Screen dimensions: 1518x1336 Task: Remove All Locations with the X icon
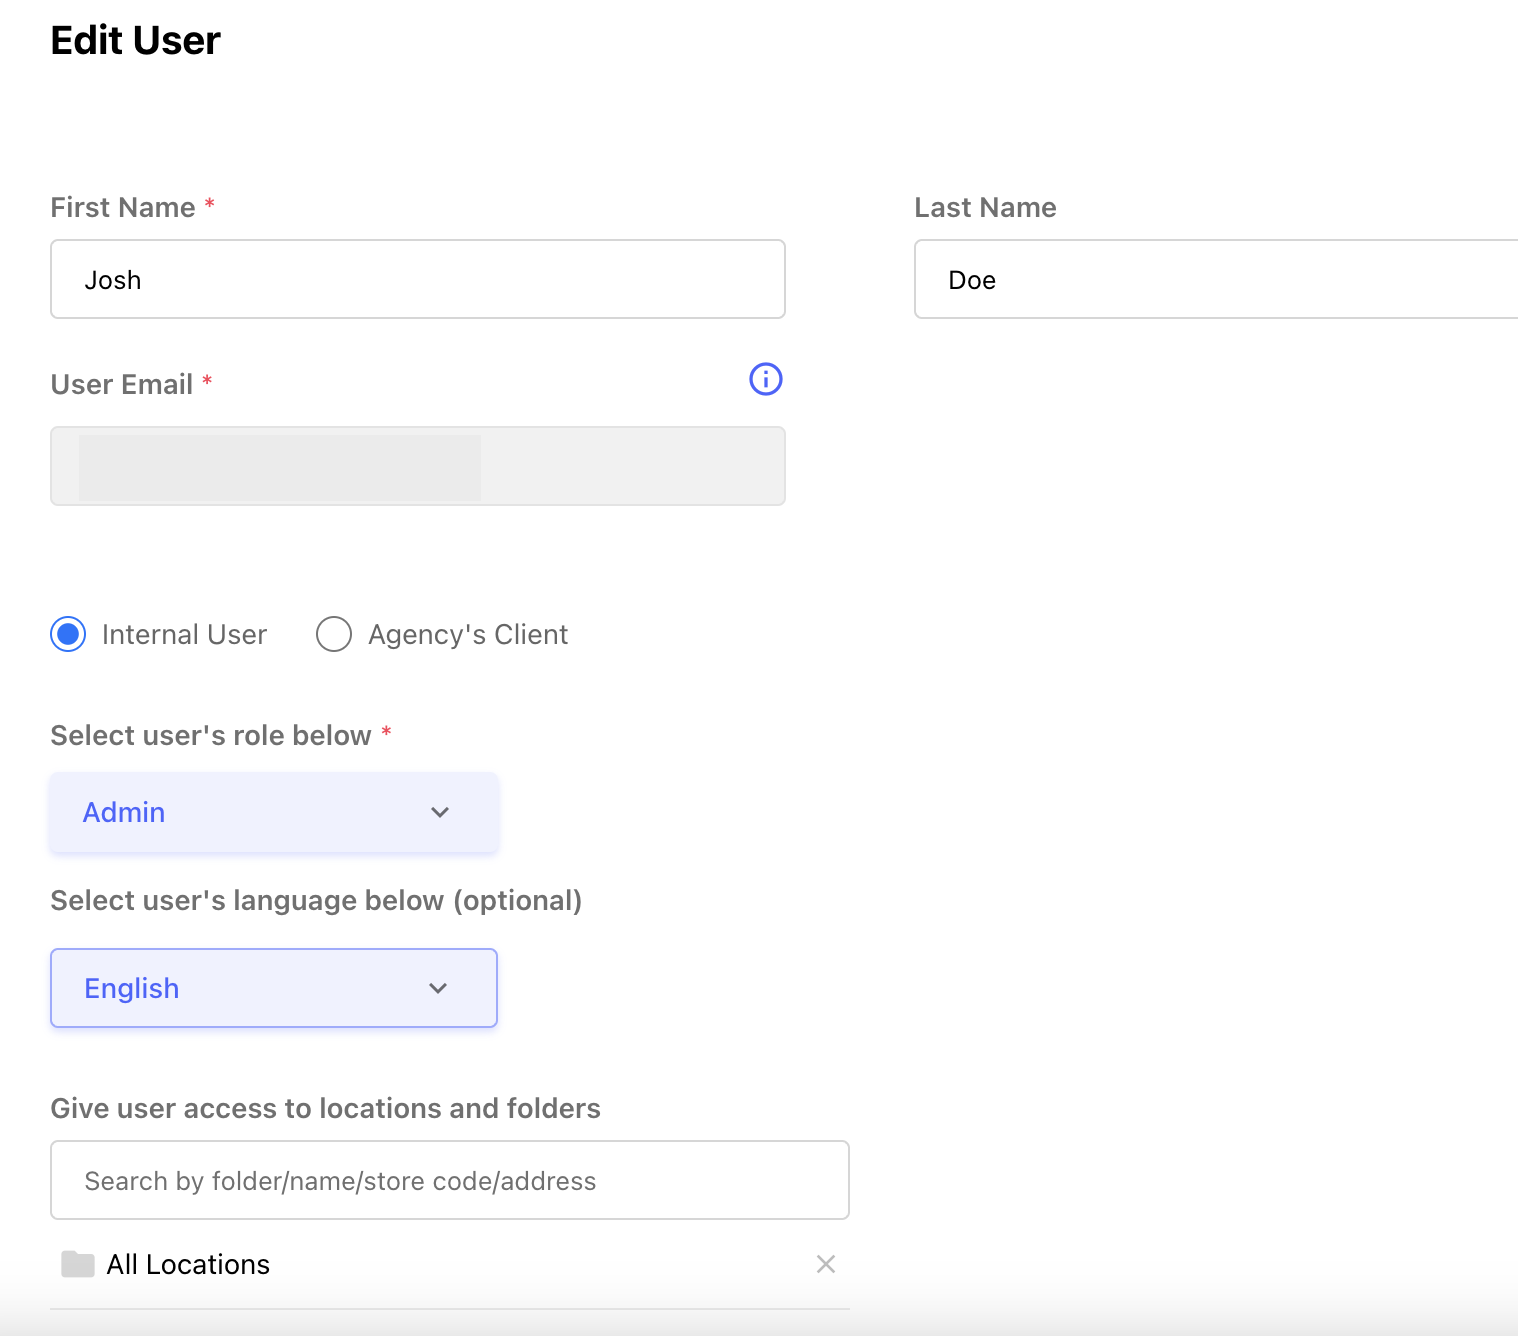click(x=826, y=1264)
